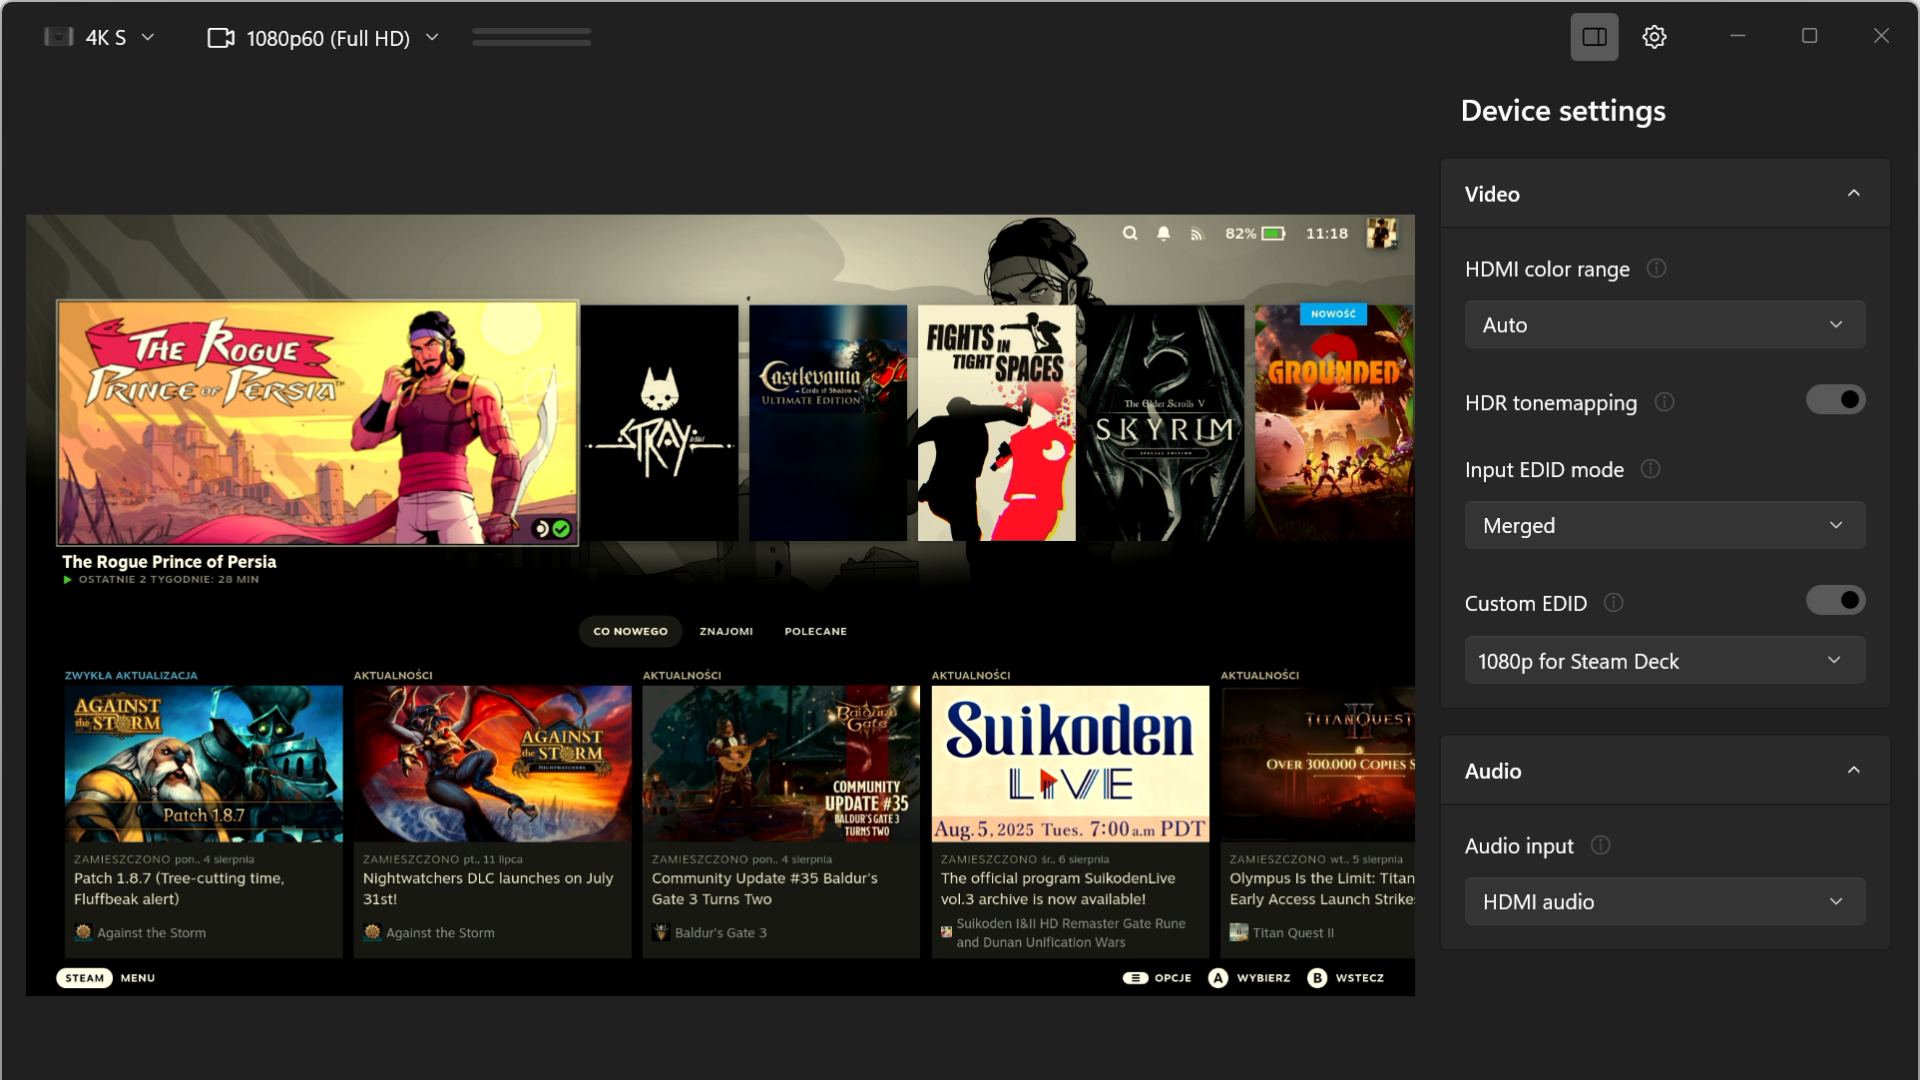This screenshot has width=1920, height=1080.
Task: Toggle the side panel layout icon
Action: (1594, 37)
